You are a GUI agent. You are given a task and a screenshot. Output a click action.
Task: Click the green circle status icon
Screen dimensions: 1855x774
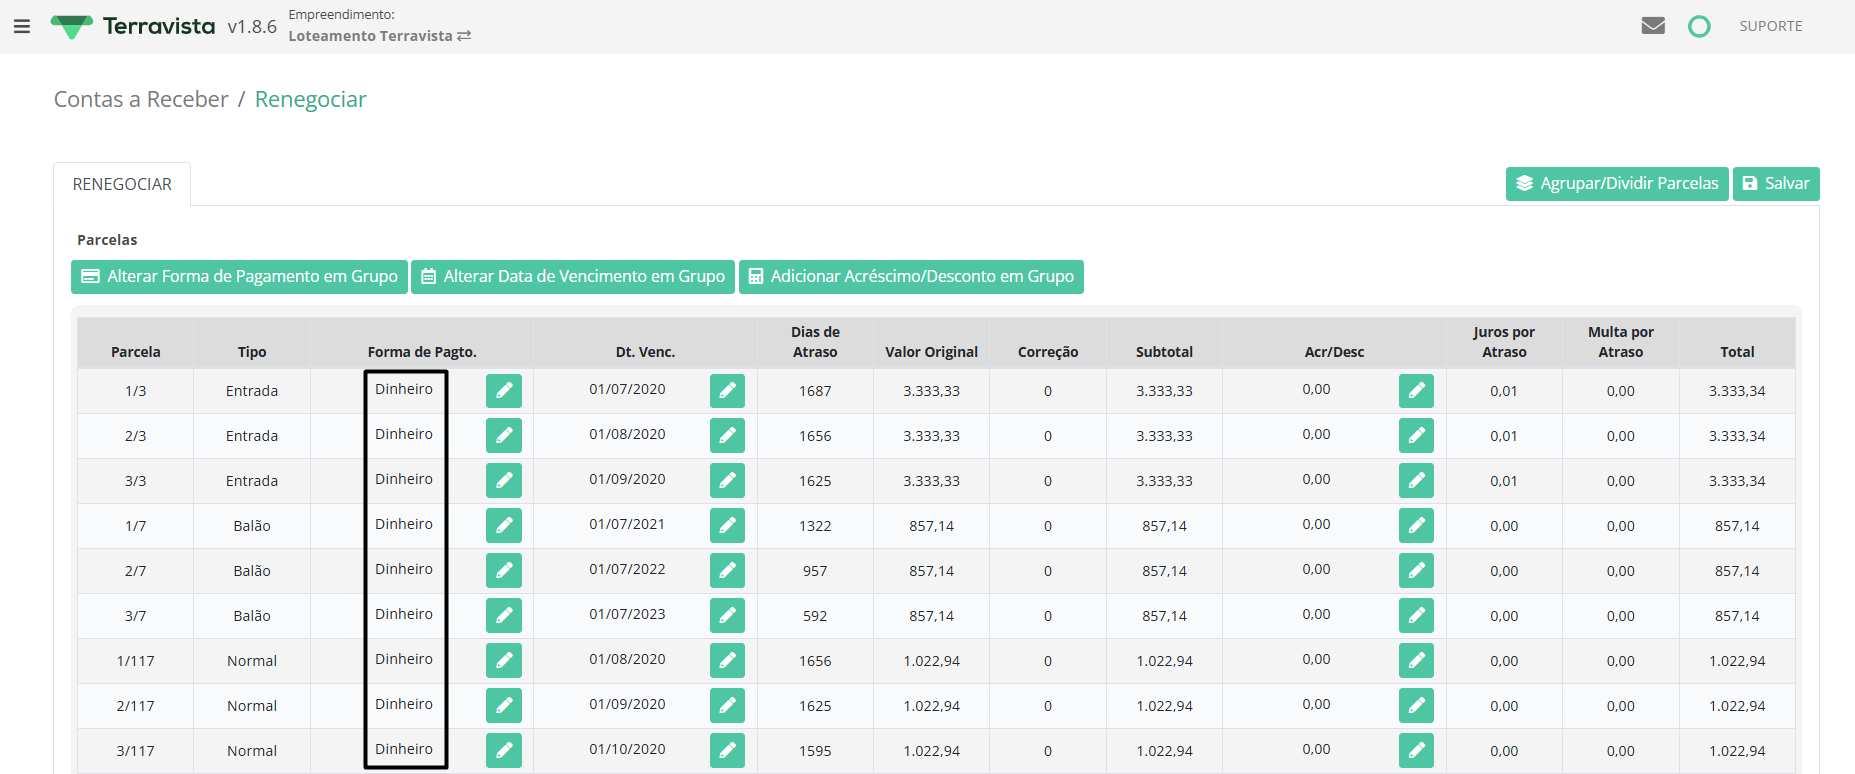coord(1699,26)
